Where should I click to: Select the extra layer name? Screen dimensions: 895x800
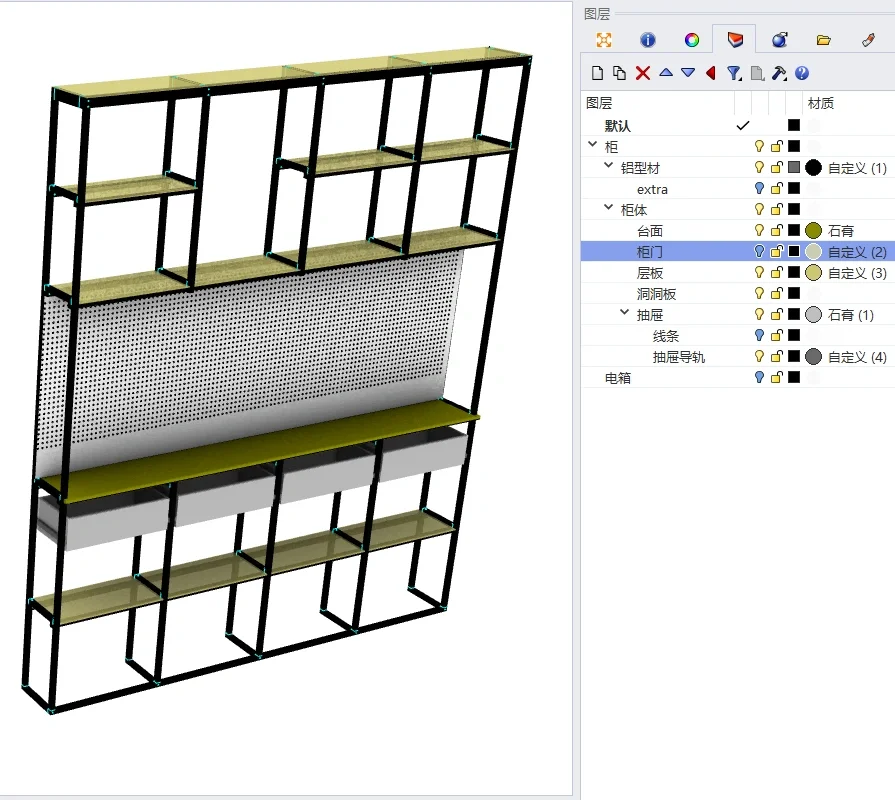652,189
